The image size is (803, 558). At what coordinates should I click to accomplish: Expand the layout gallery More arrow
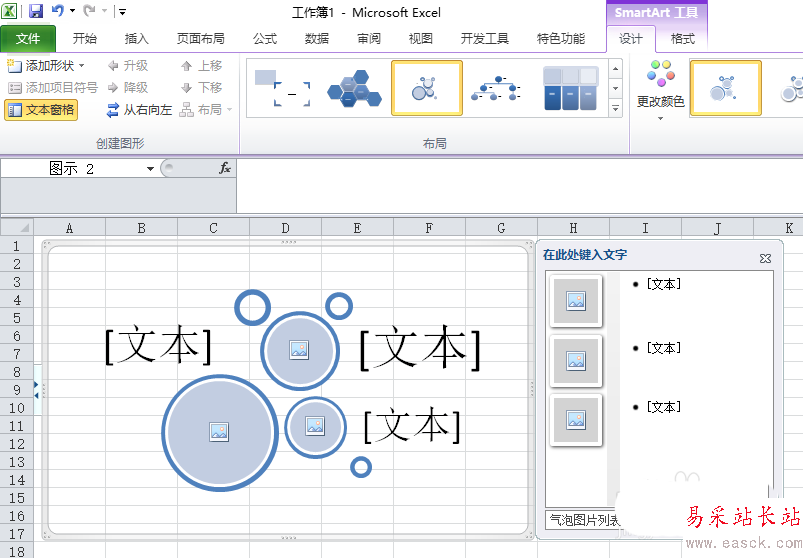coord(616,109)
